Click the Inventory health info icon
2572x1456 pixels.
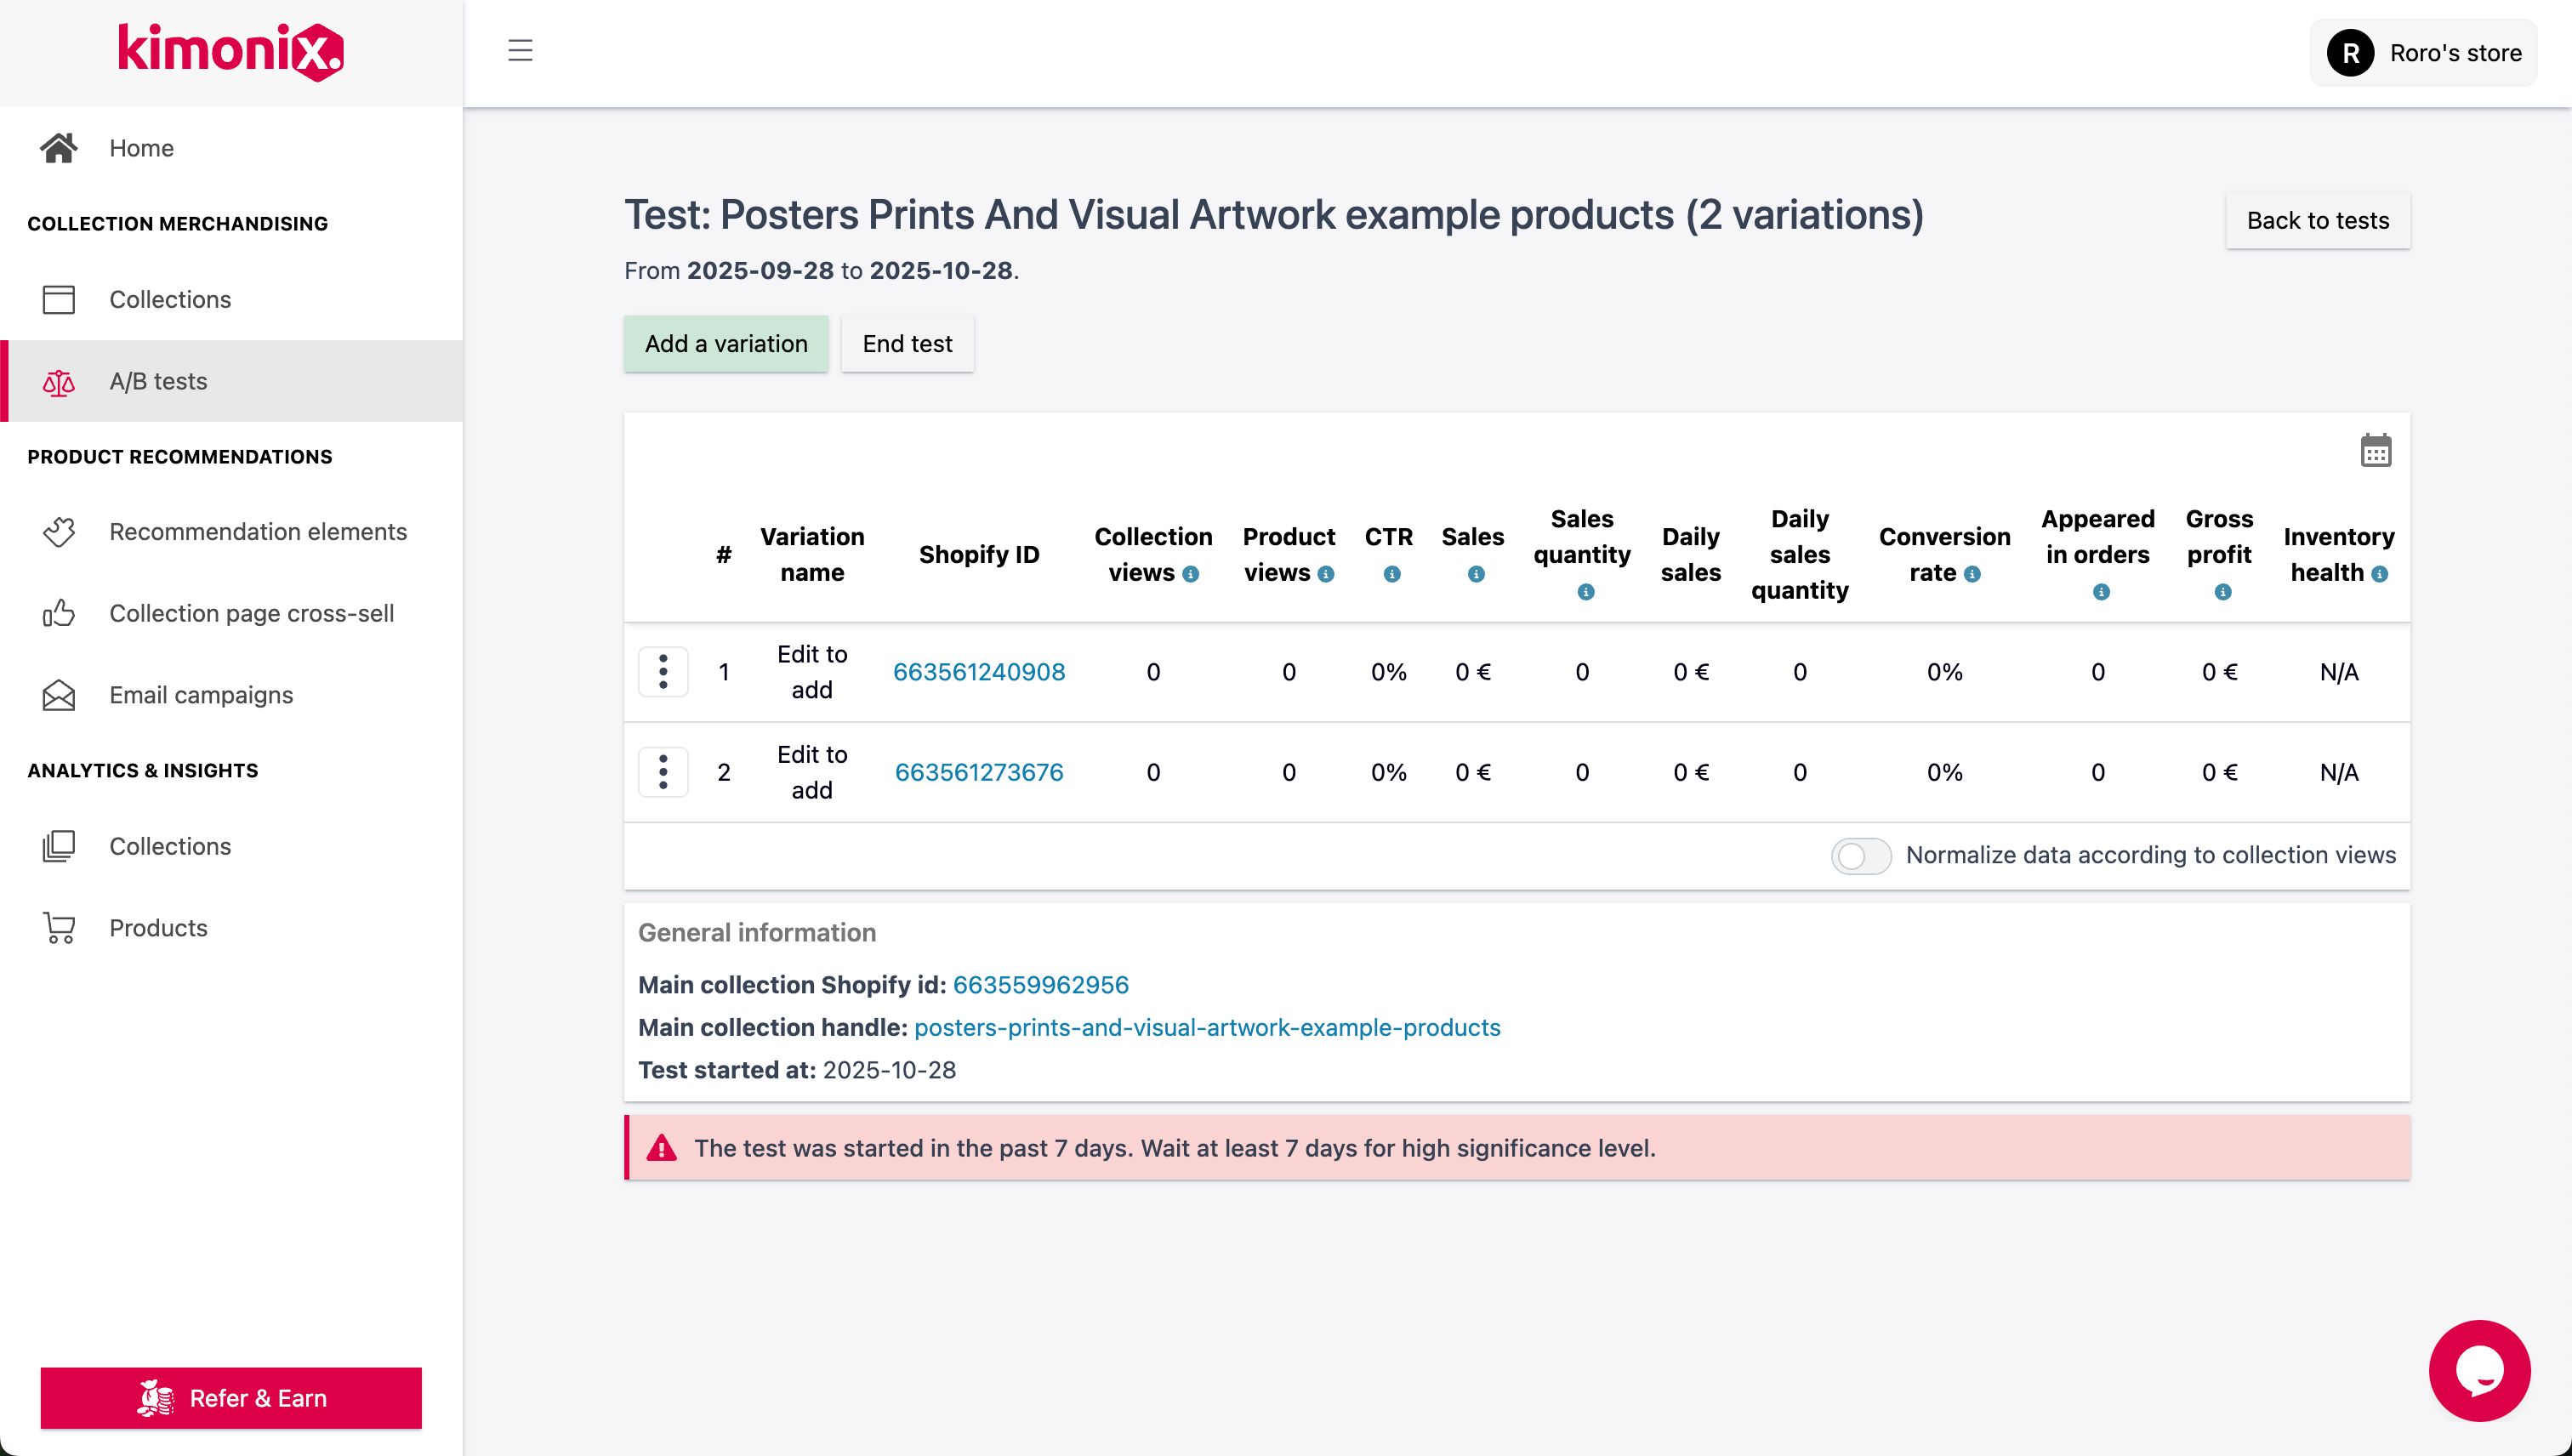point(2380,574)
